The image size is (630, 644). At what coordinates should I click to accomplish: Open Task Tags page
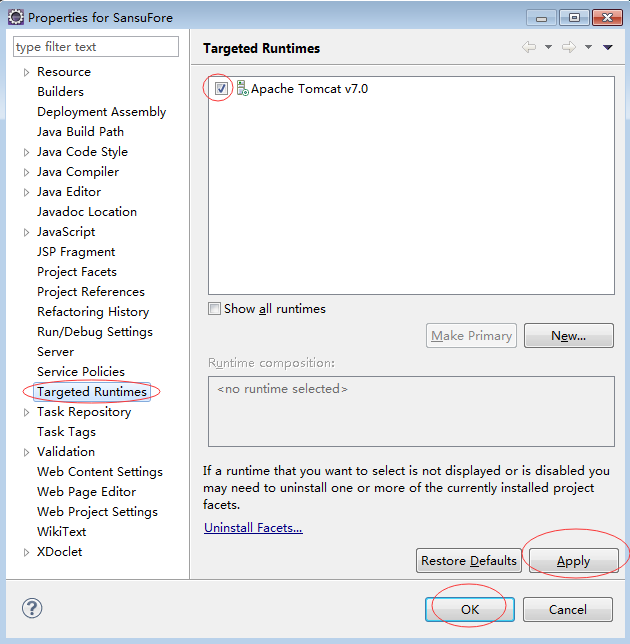point(67,432)
